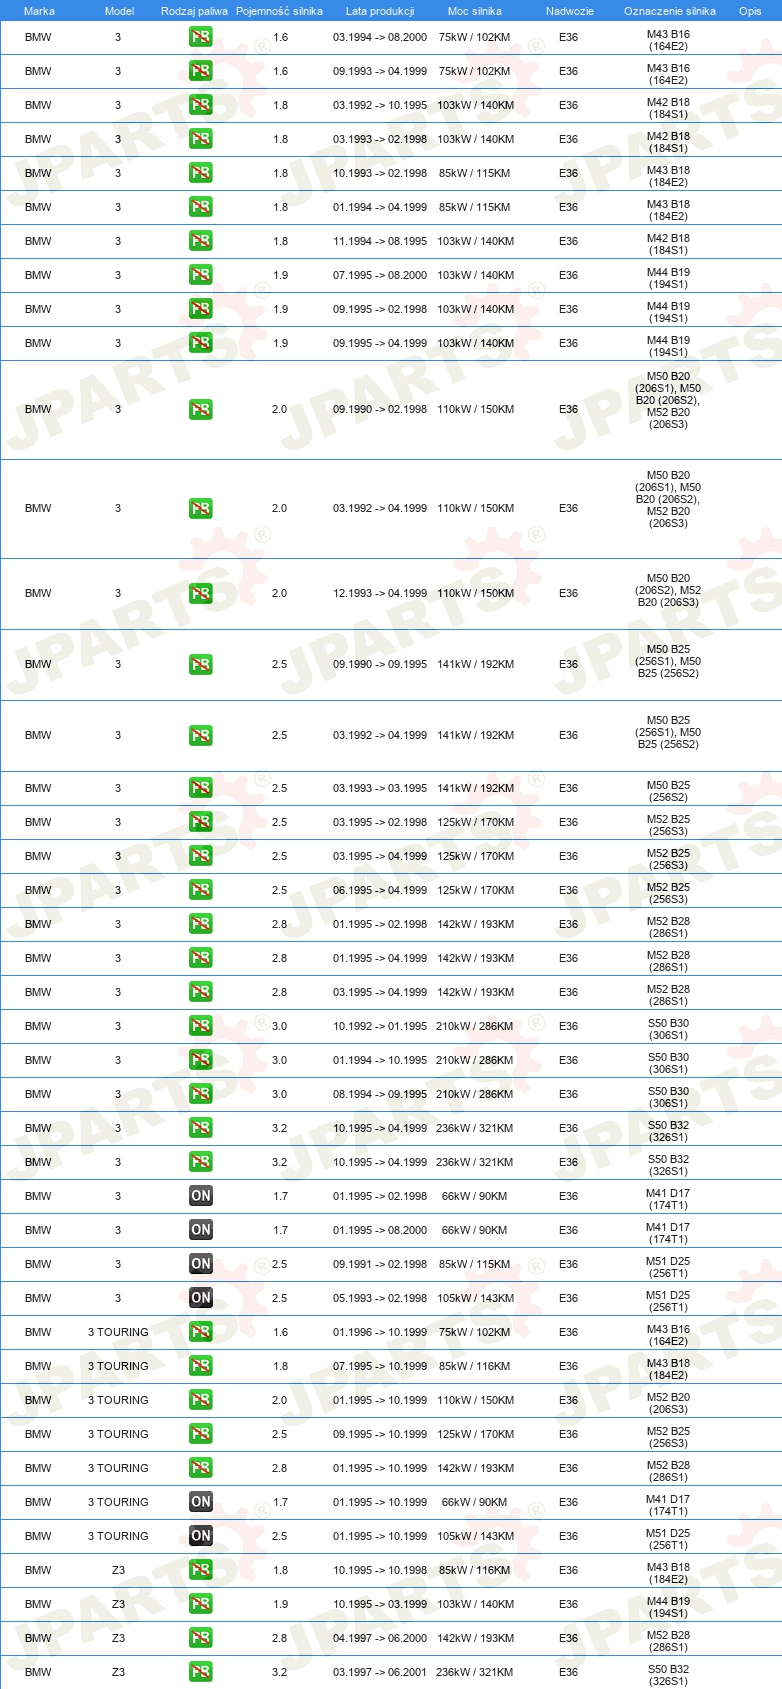This screenshot has width=782, height=1689.
Task: Click date cell 01.1995 -> 04.1999
Action: click(380, 958)
